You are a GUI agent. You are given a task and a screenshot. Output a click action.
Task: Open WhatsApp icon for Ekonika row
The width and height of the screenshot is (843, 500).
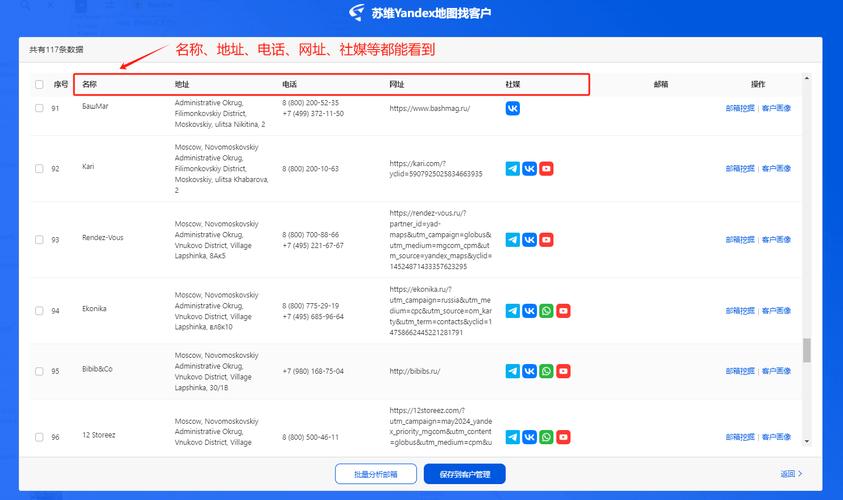pyautogui.click(x=546, y=311)
